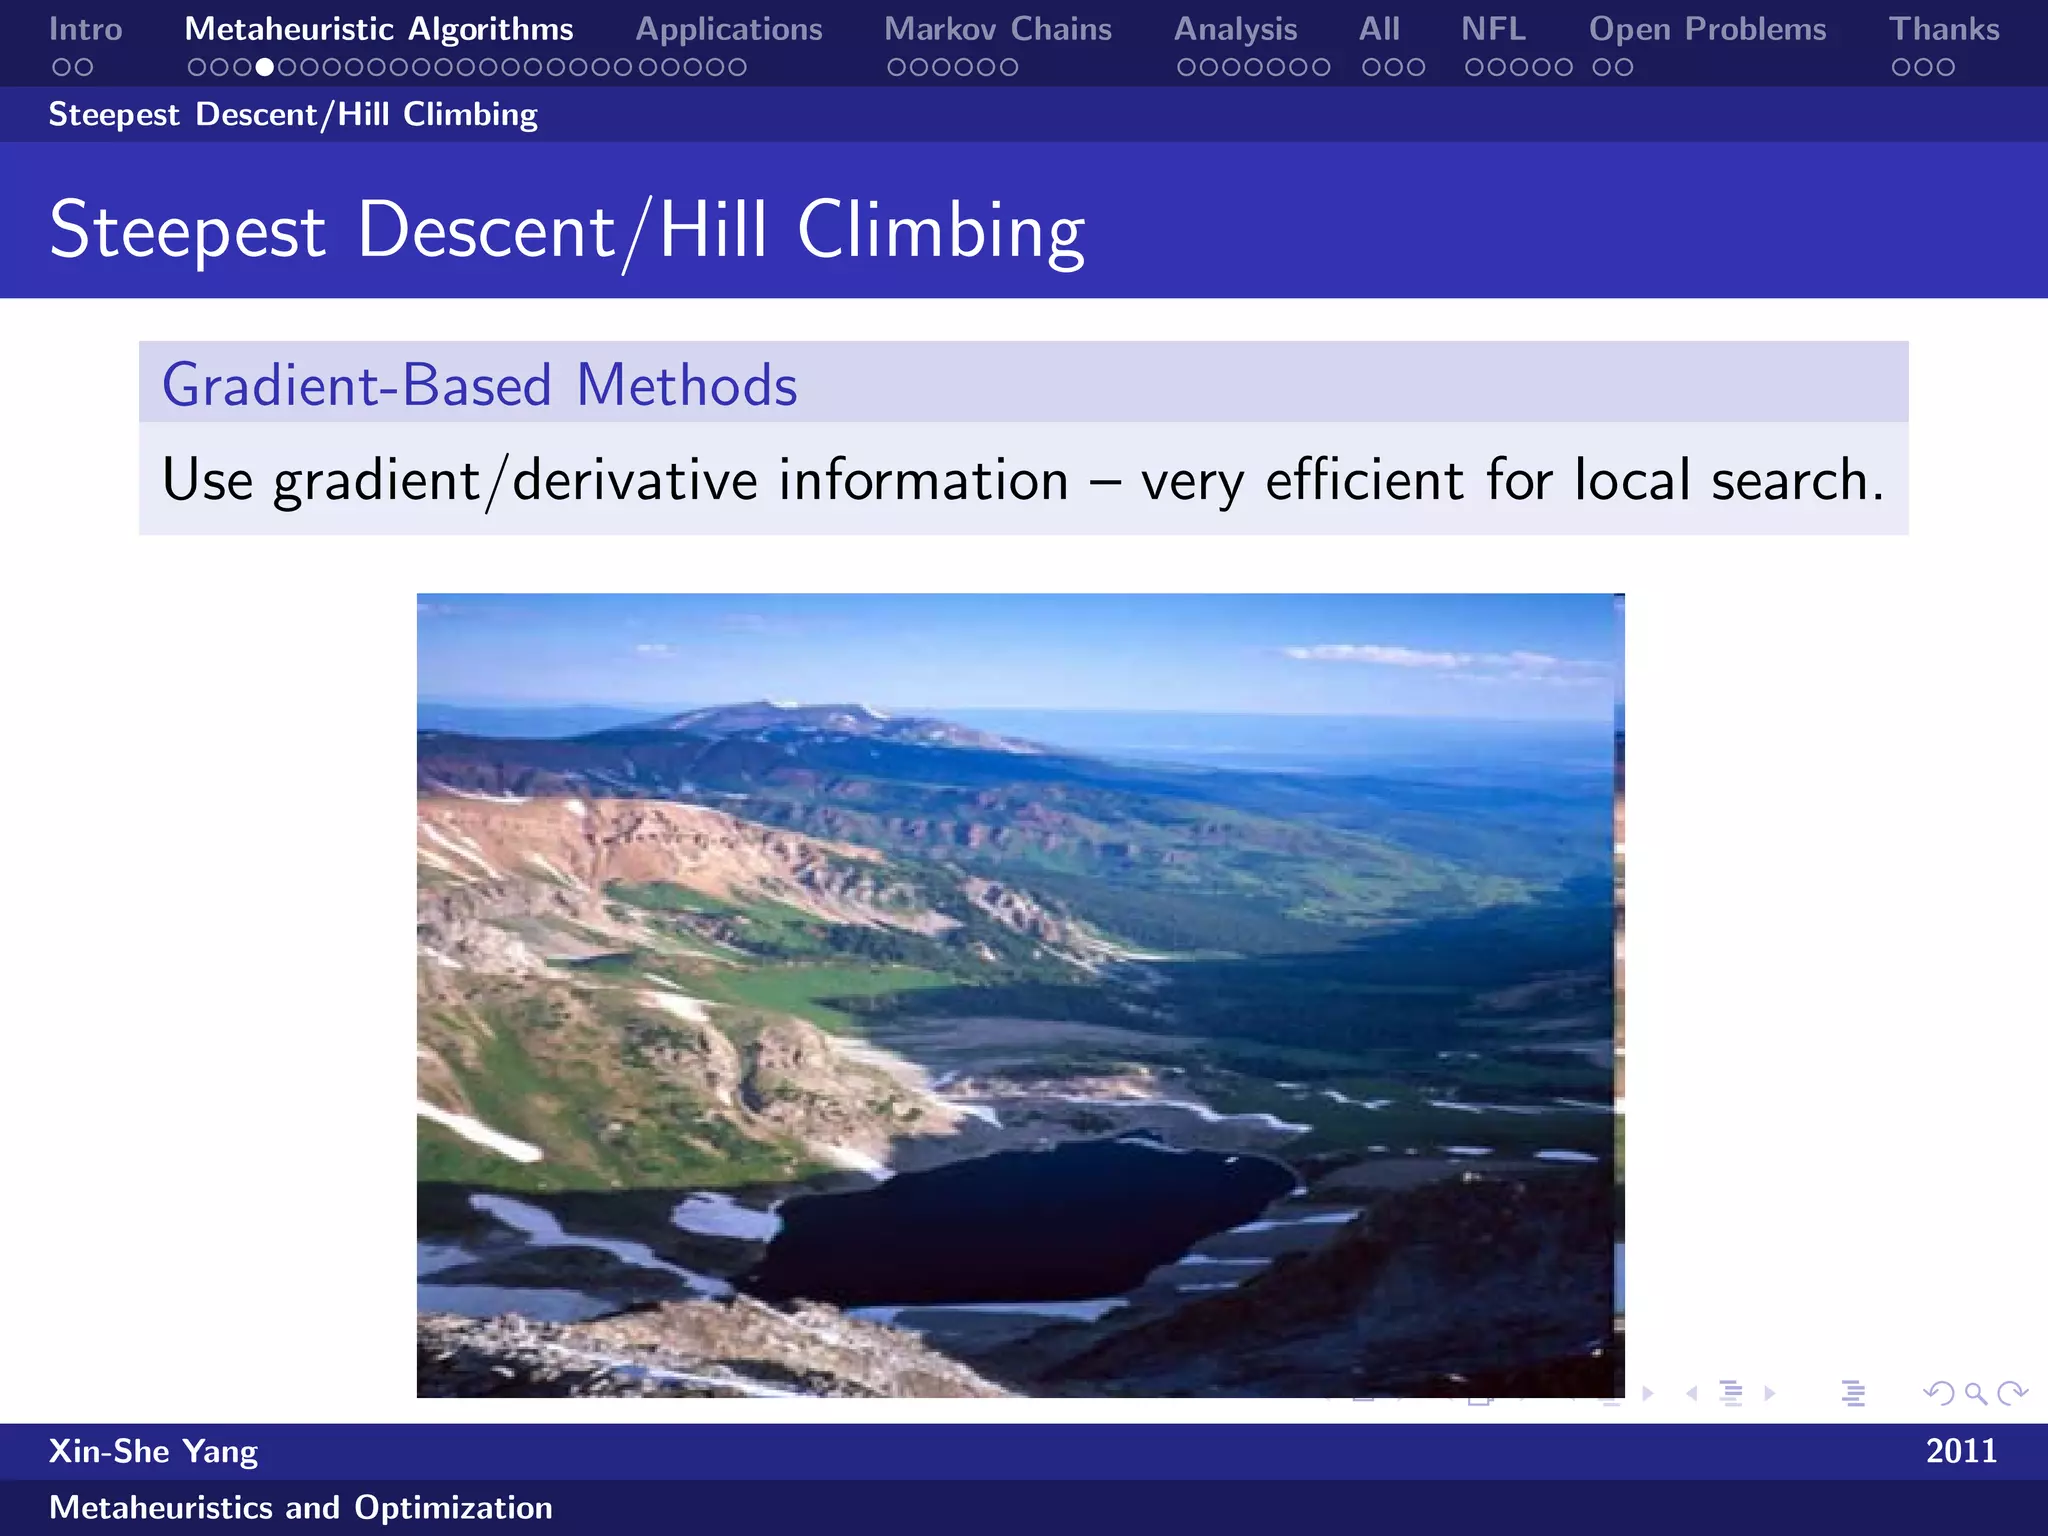Screen dimensions: 2048x1536
Task: Open the Open Problems section
Action: tap(1708, 30)
